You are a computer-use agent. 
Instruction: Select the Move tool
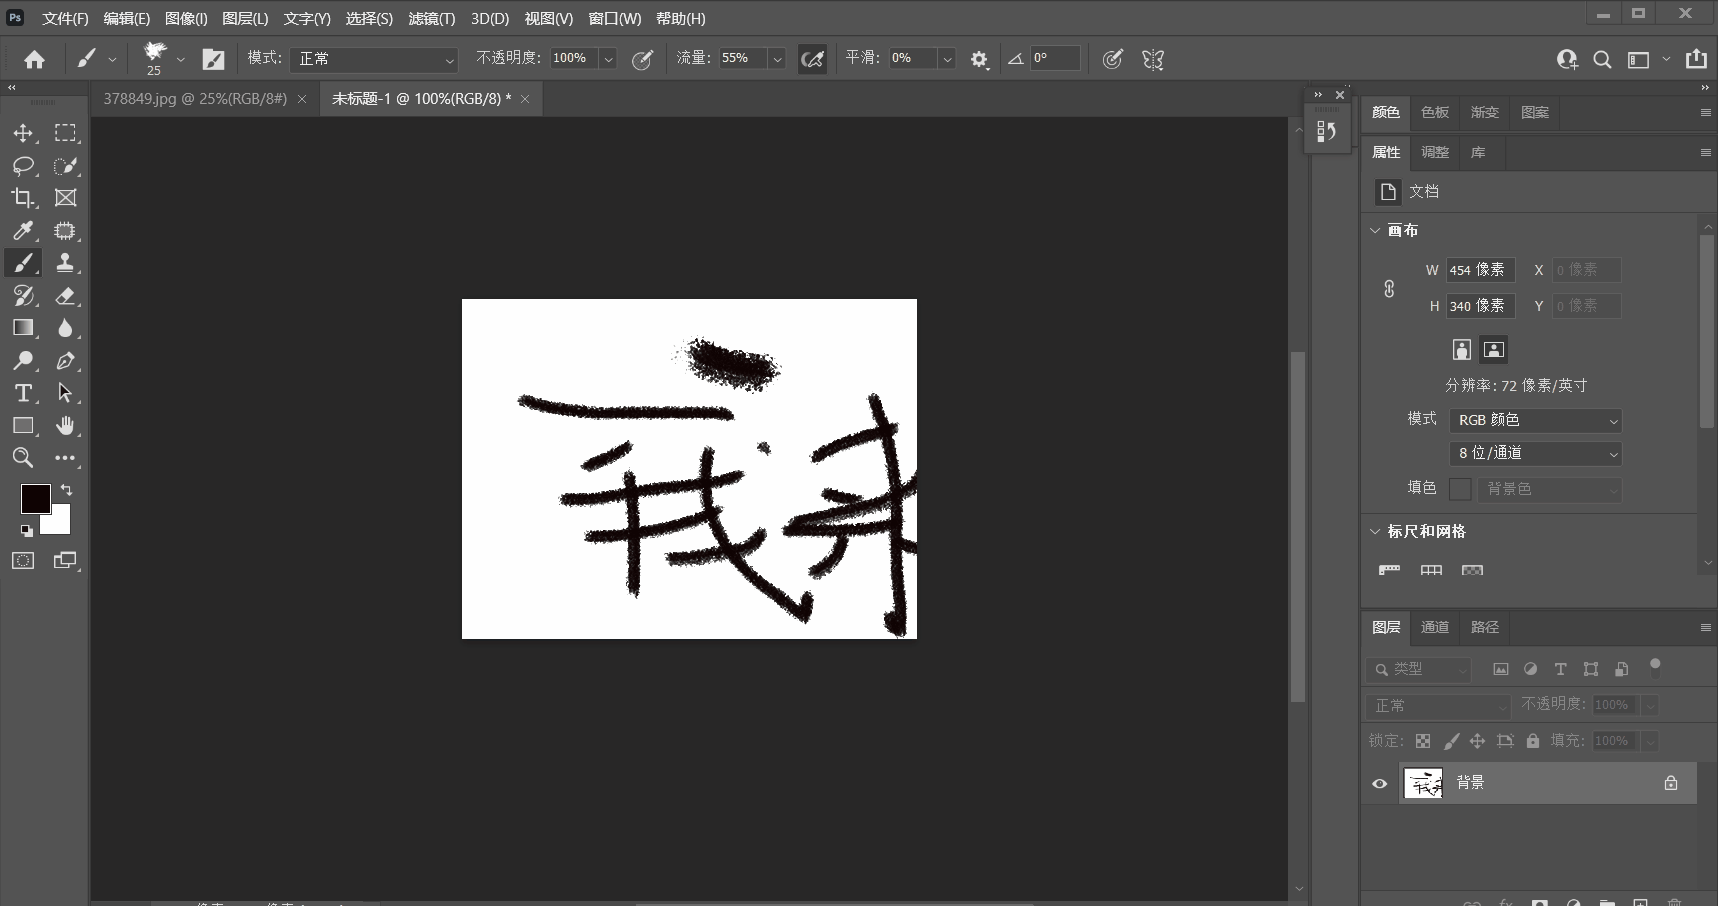[x=23, y=133]
